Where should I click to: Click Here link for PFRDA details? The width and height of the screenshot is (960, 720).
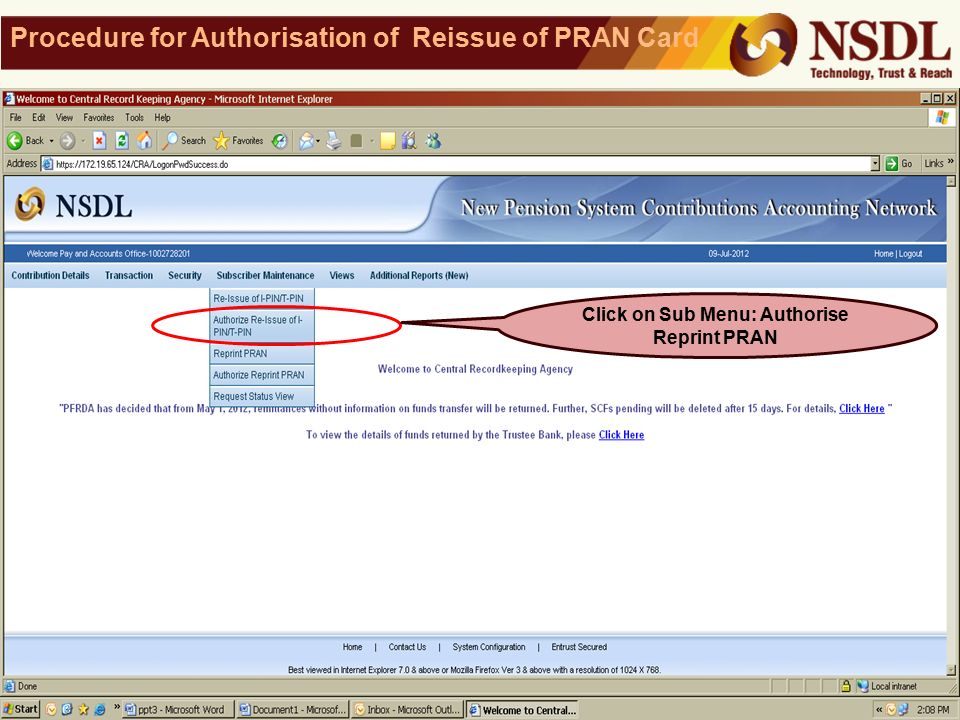[861, 408]
